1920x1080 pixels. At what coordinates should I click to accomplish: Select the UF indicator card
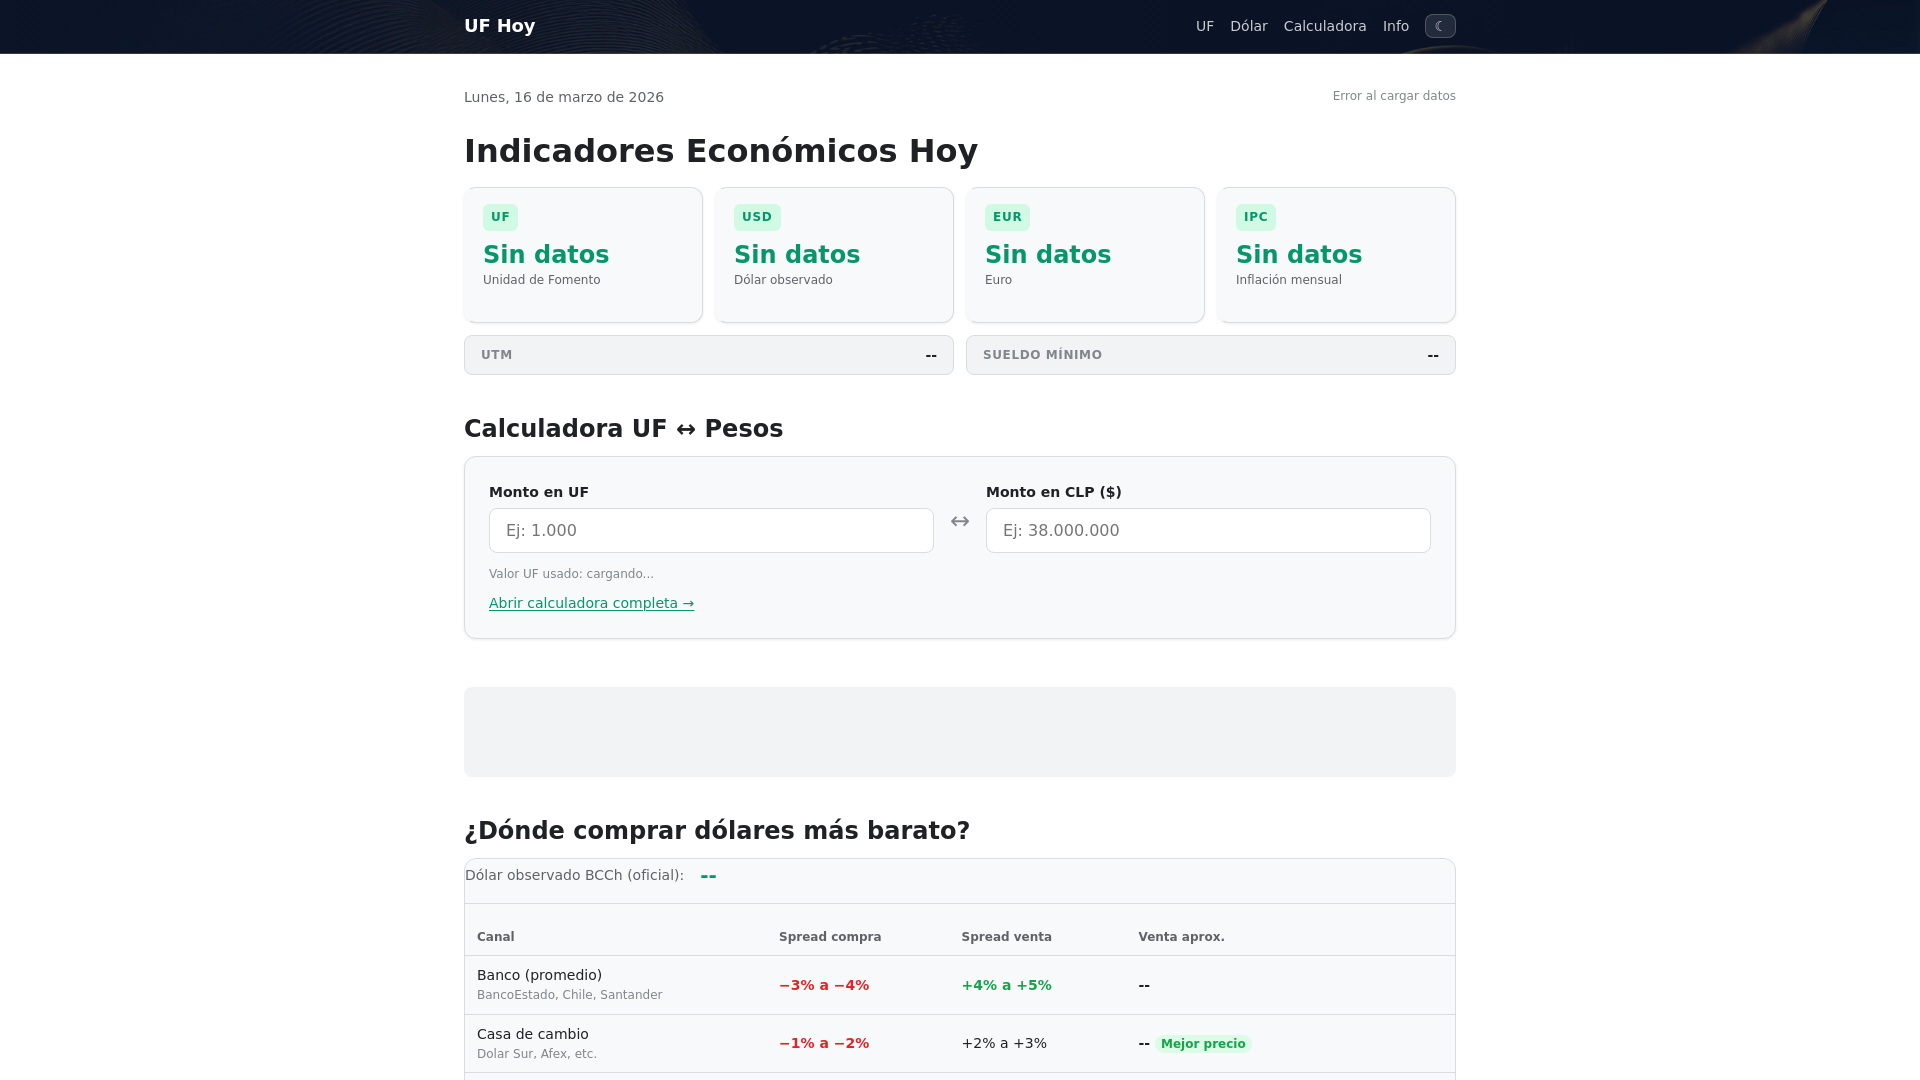[x=583, y=255]
